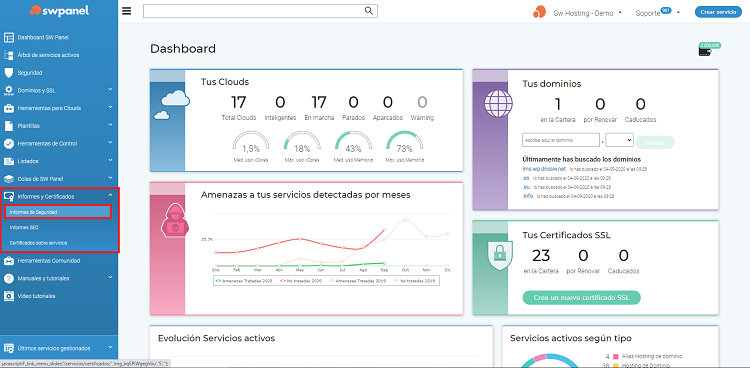
Task: Click the Últimos servicios gestionados icon
Action: [x=8, y=348]
